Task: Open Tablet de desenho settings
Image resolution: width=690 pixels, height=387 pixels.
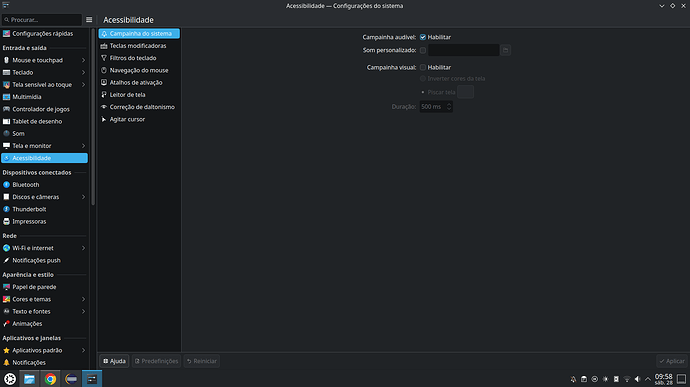Action: click(44, 121)
